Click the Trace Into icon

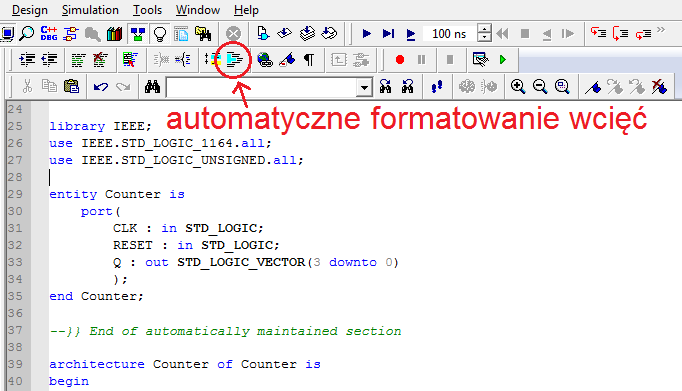[598, 33]
